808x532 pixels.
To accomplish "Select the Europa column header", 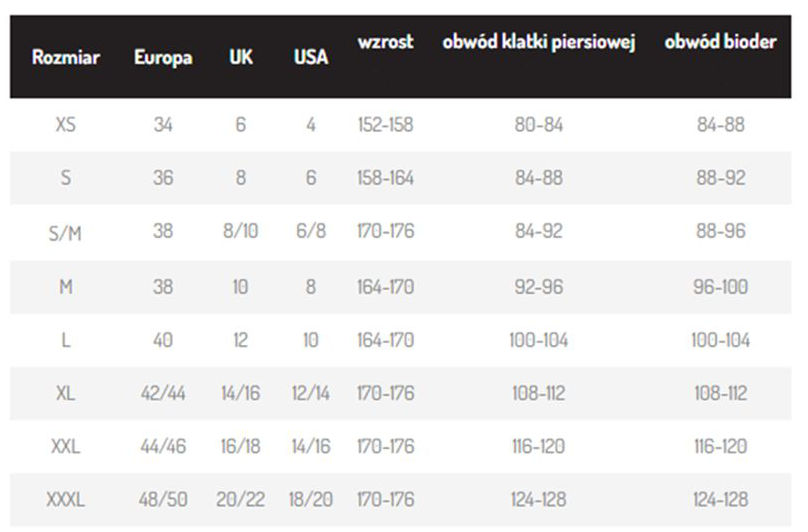I will (x=163, y=58).
